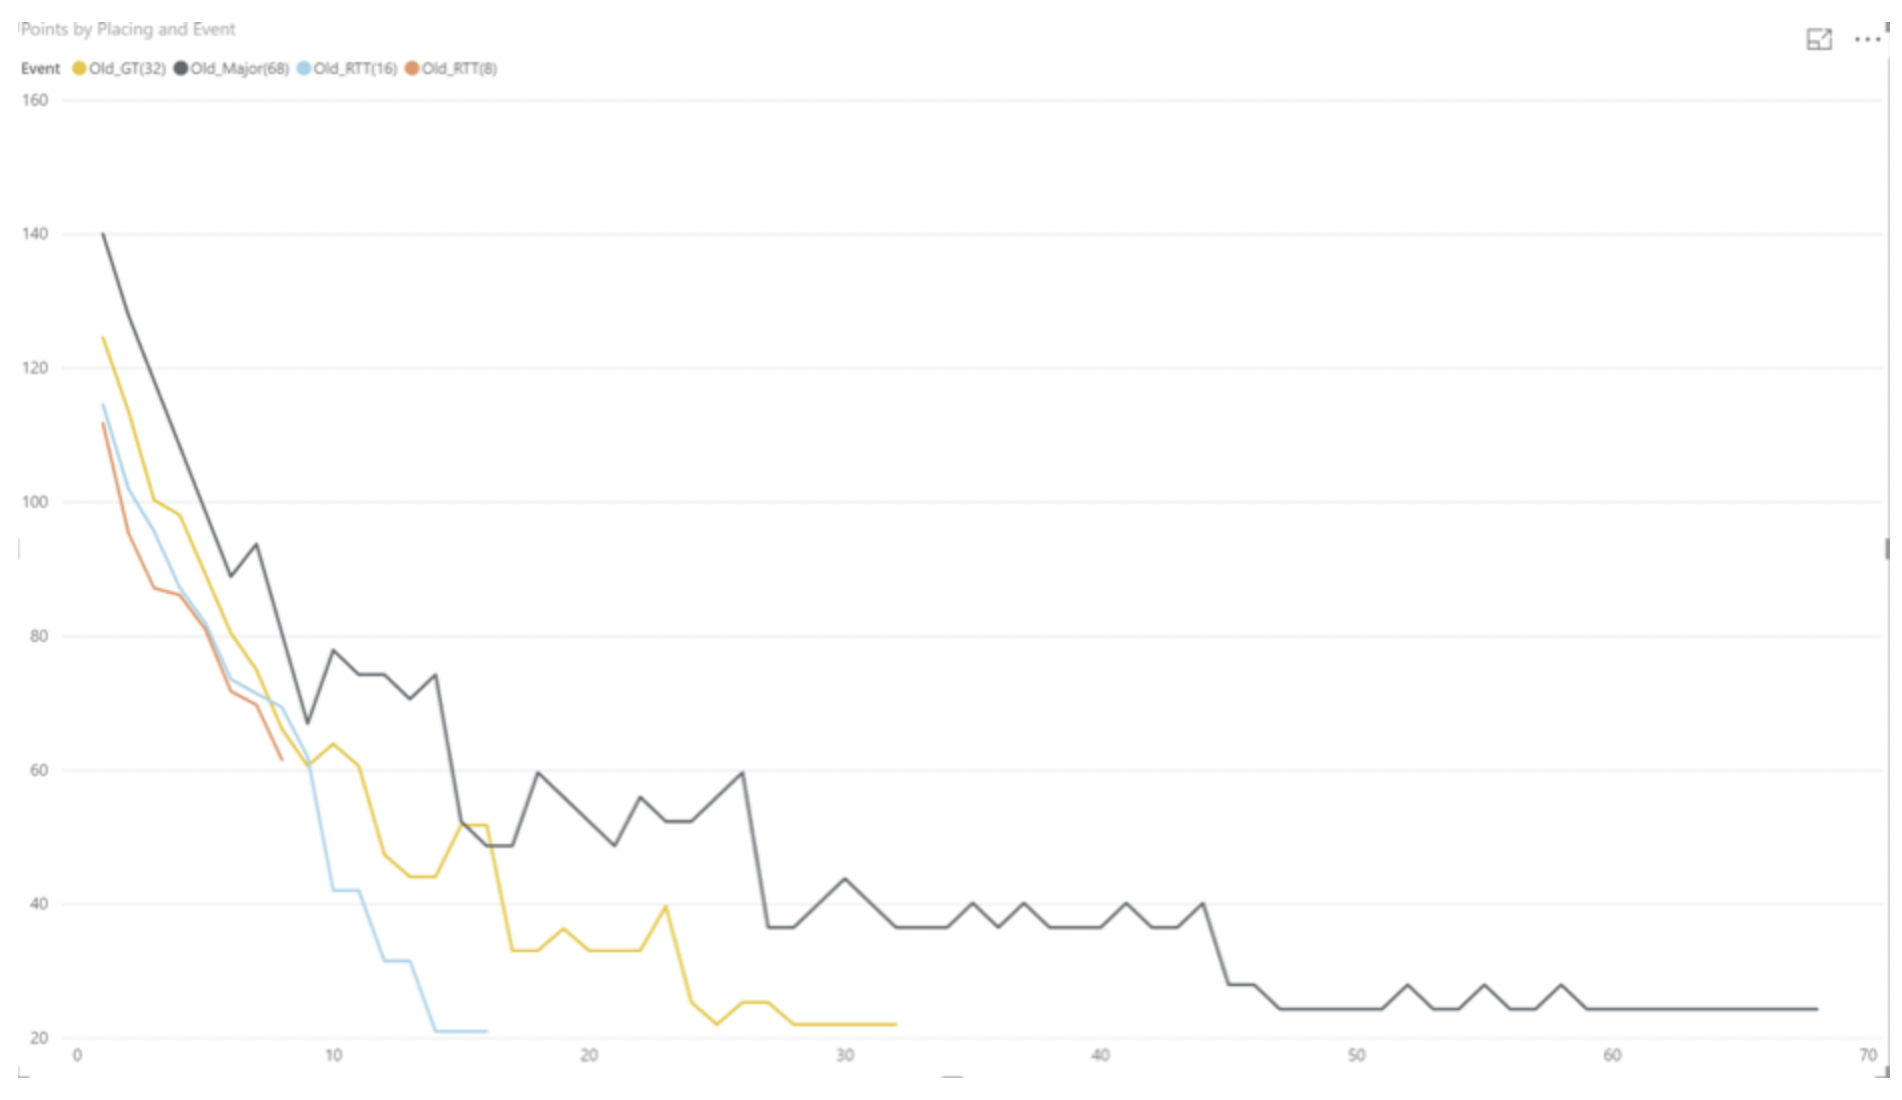Open the More options ellipsis menu
The image size is (1902, 1100).
tap(1866, 39)
